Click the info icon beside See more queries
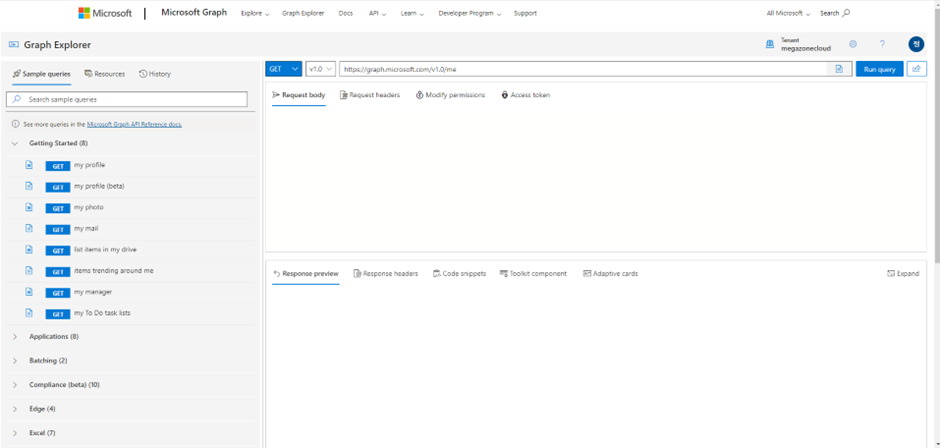 16,125
